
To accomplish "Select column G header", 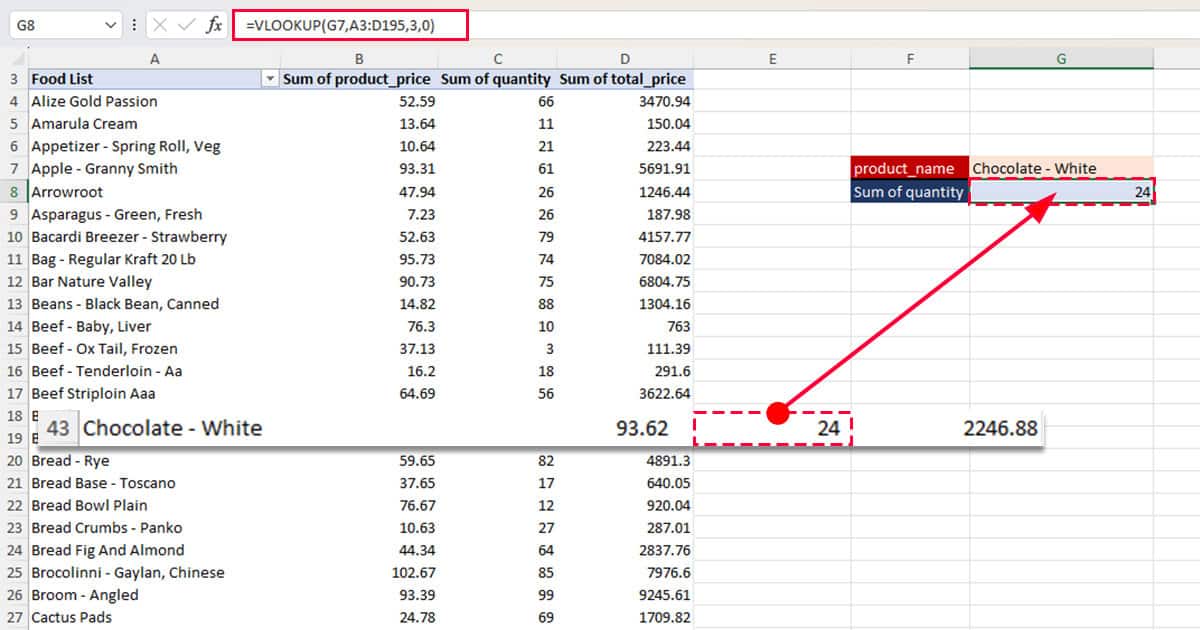I will tap(1061, 58).
